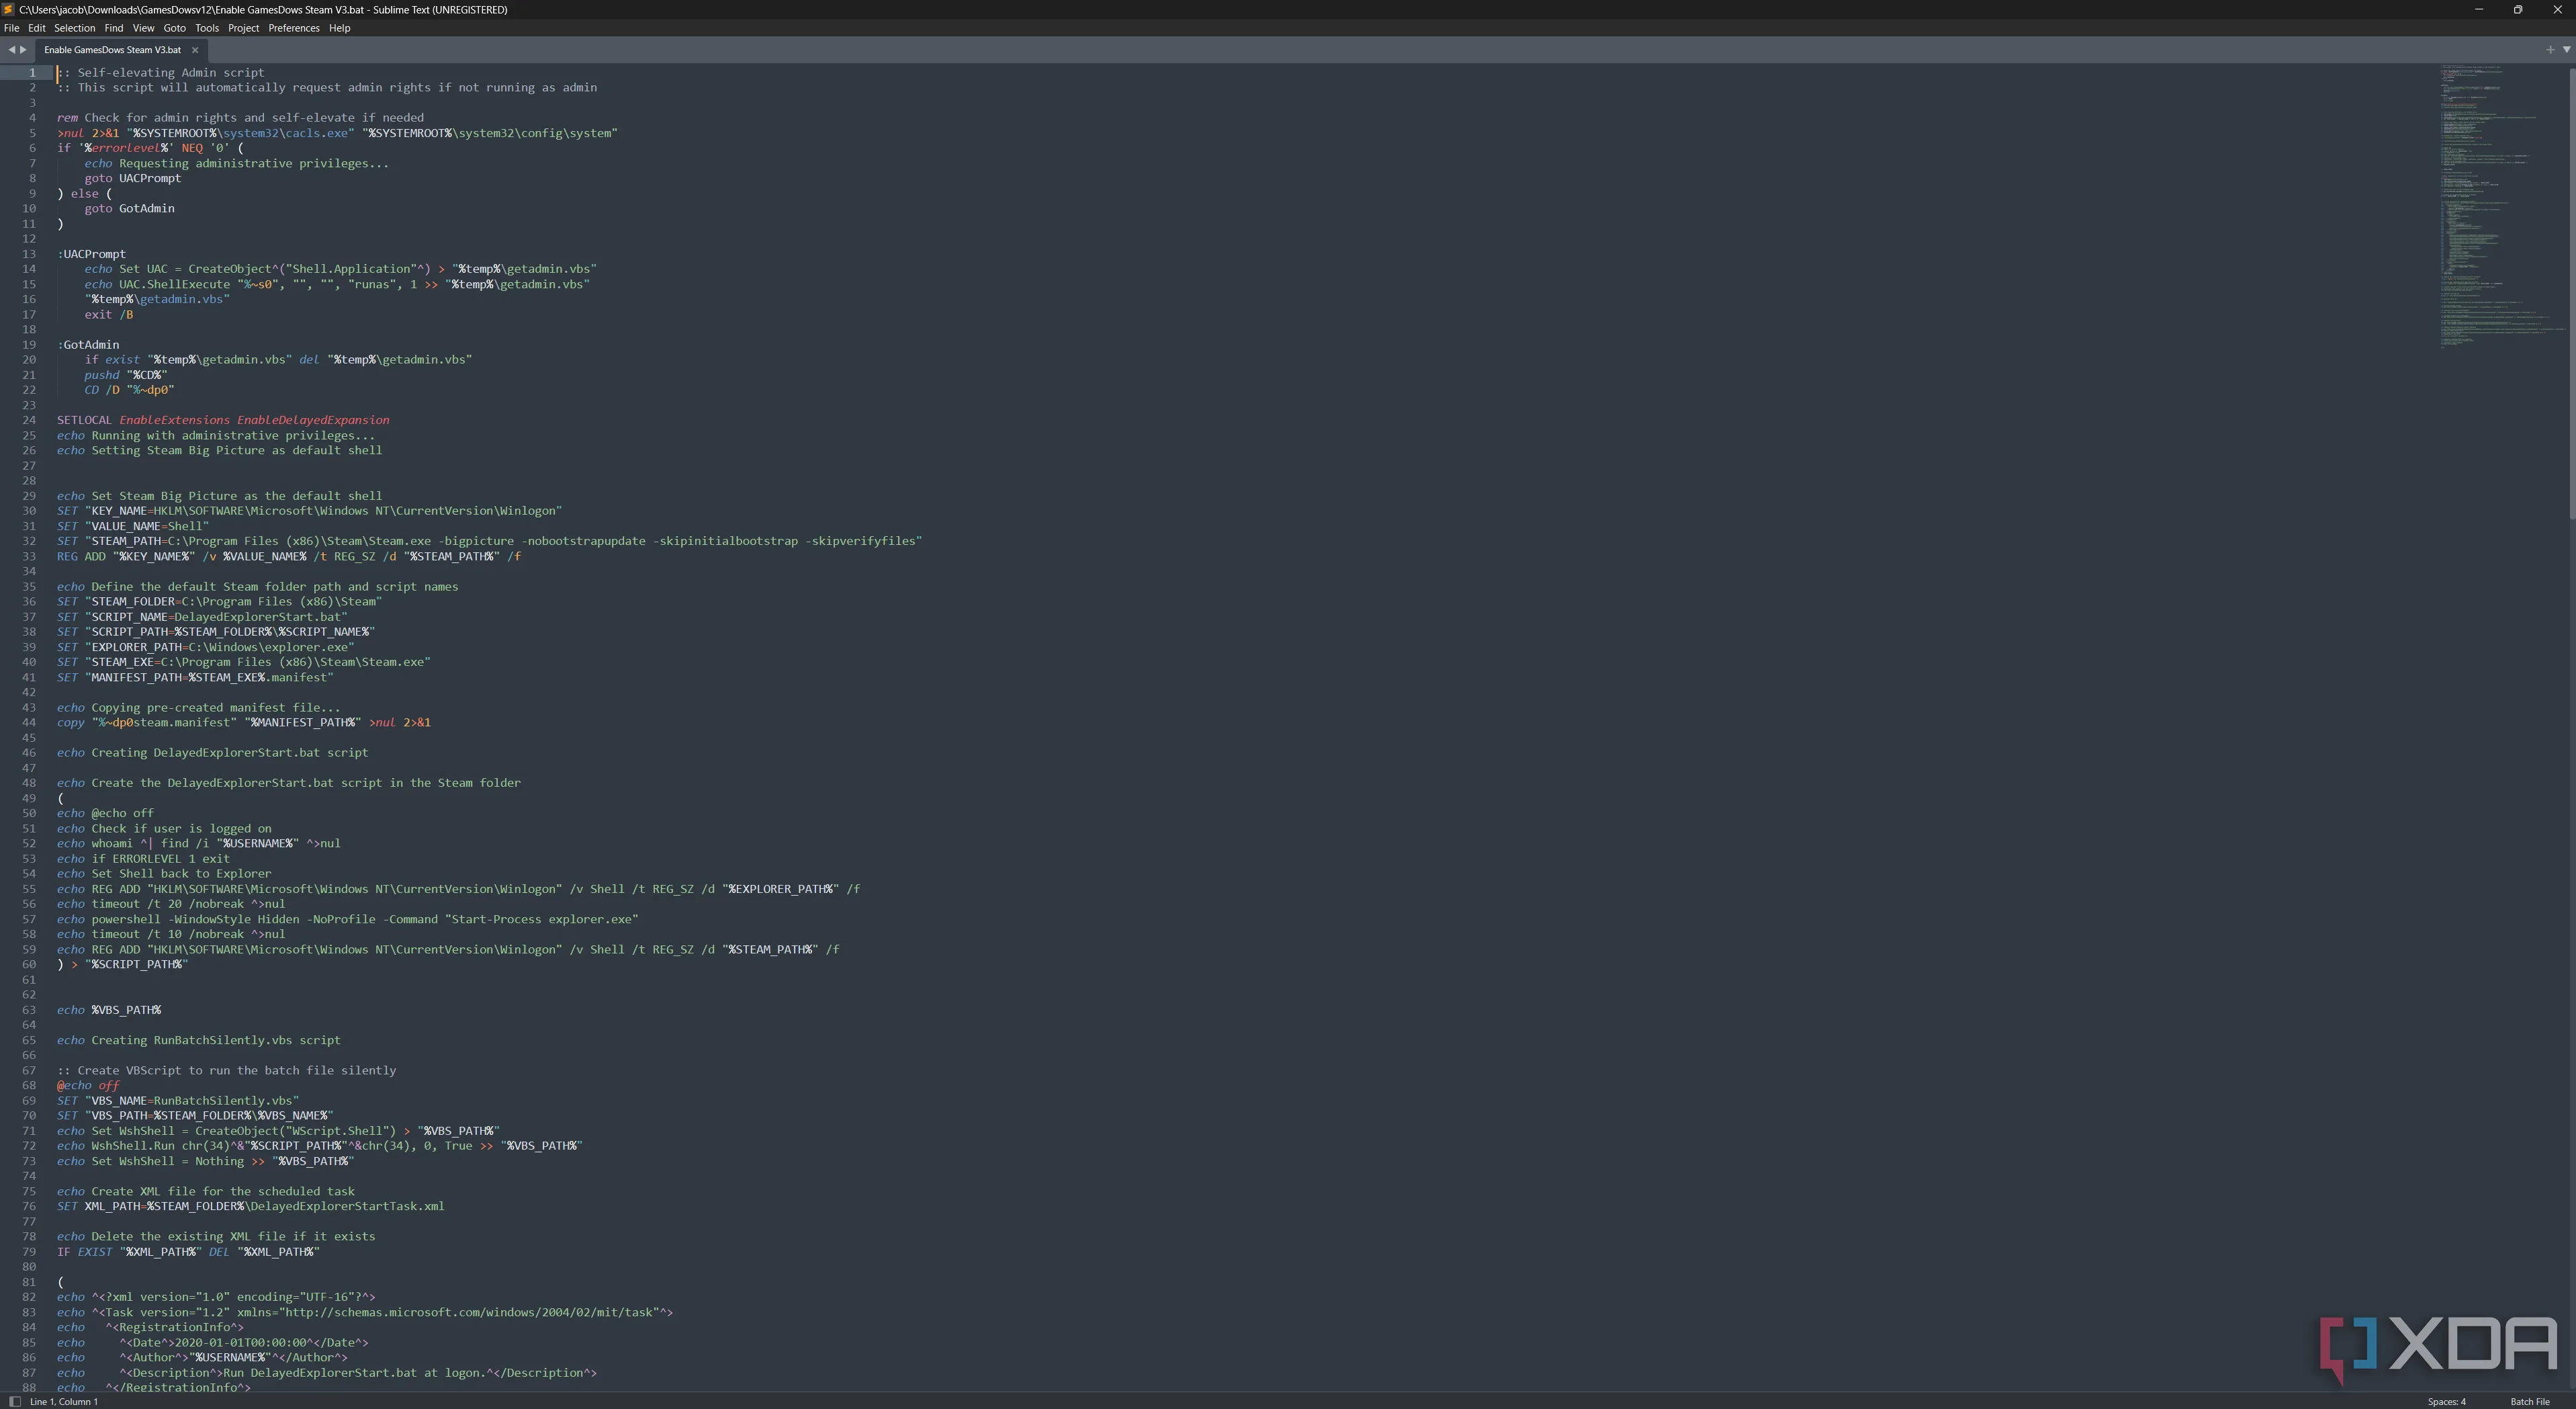Viewport: 2576px width, 1409px height.
Task: Click 'Check if user is logged on' on line 51
Action: 181,828
